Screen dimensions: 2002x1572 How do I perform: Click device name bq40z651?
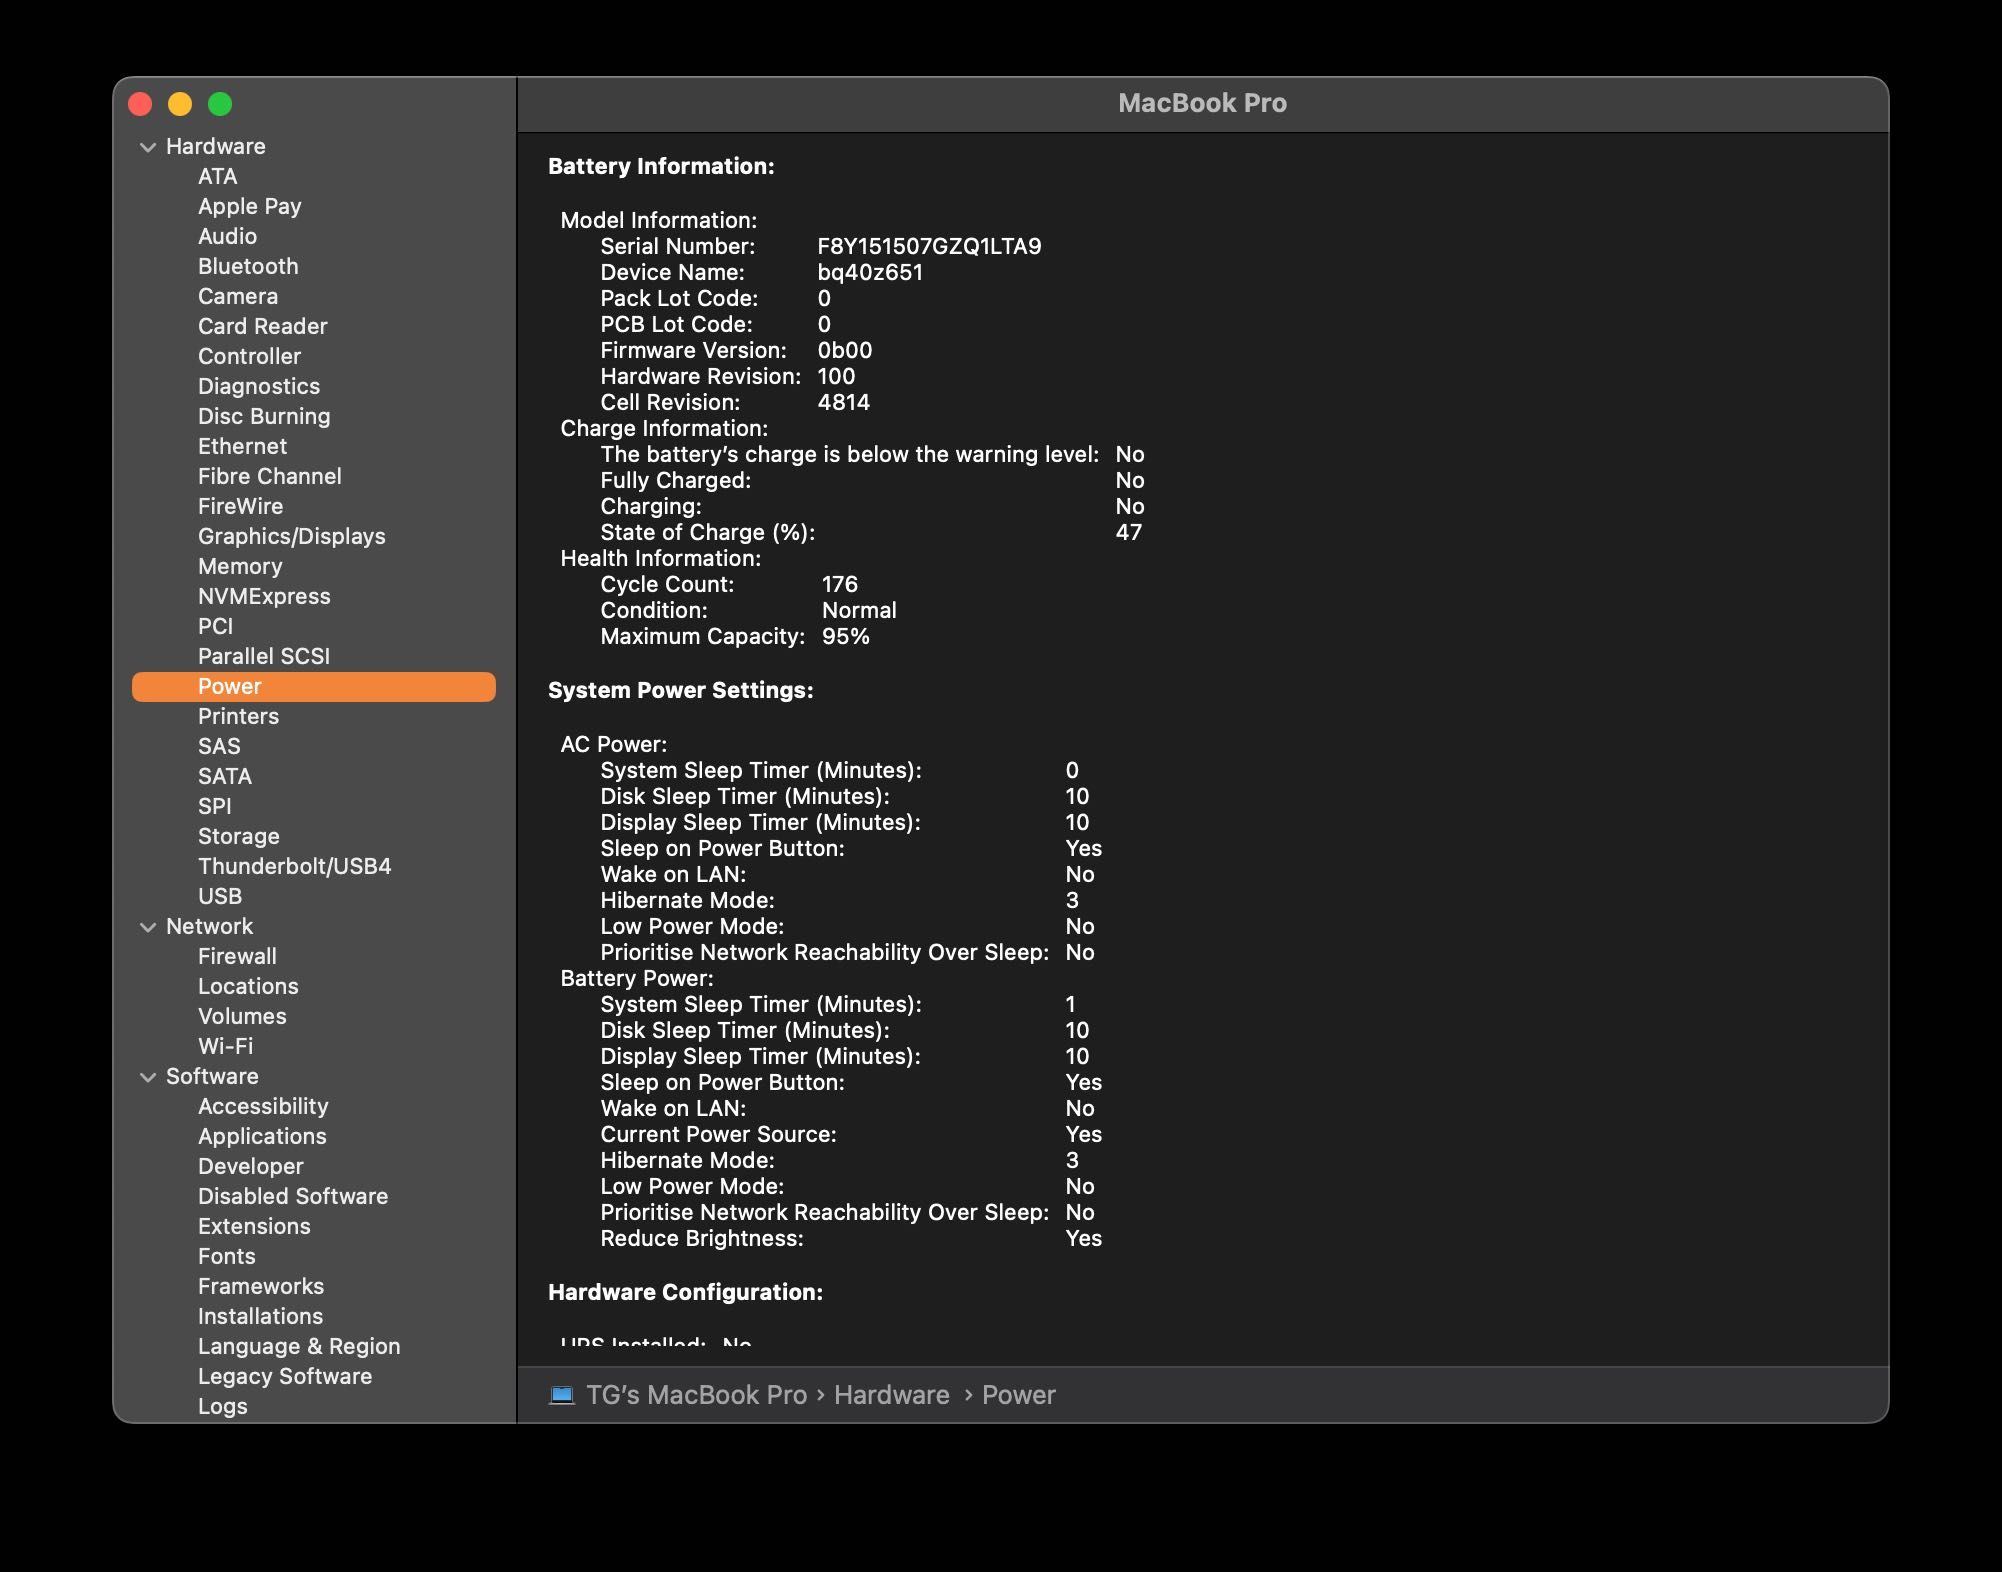(870, 272)
